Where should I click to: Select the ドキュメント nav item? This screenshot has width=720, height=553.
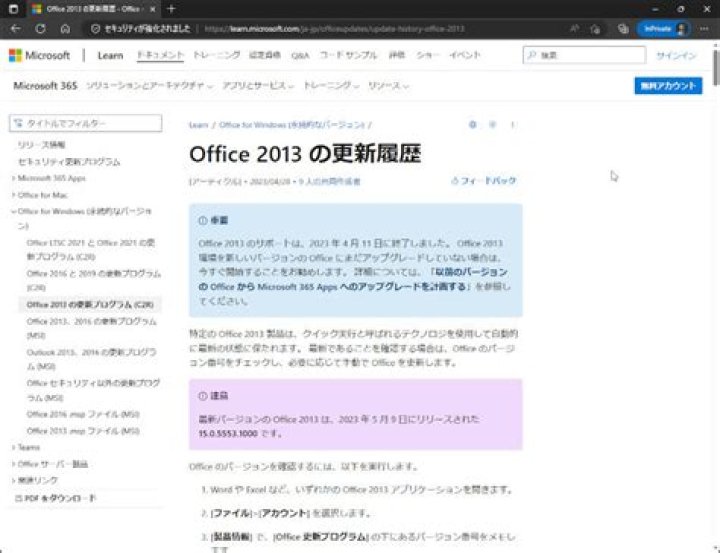click(x=160, y=55)
